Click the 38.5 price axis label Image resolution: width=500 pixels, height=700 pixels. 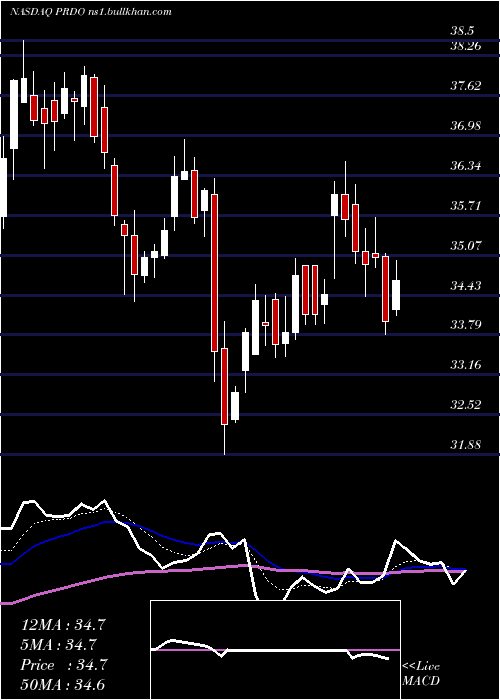pyautogui.click(x=462, y=31)
